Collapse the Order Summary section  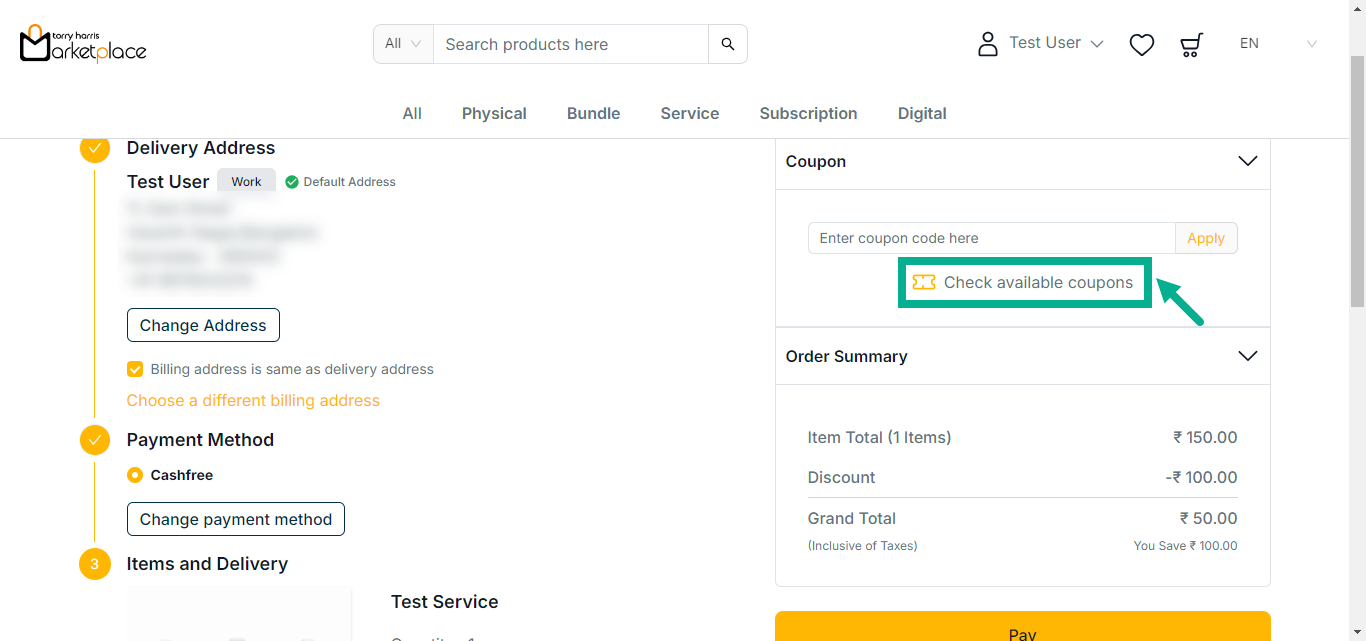1247,356
